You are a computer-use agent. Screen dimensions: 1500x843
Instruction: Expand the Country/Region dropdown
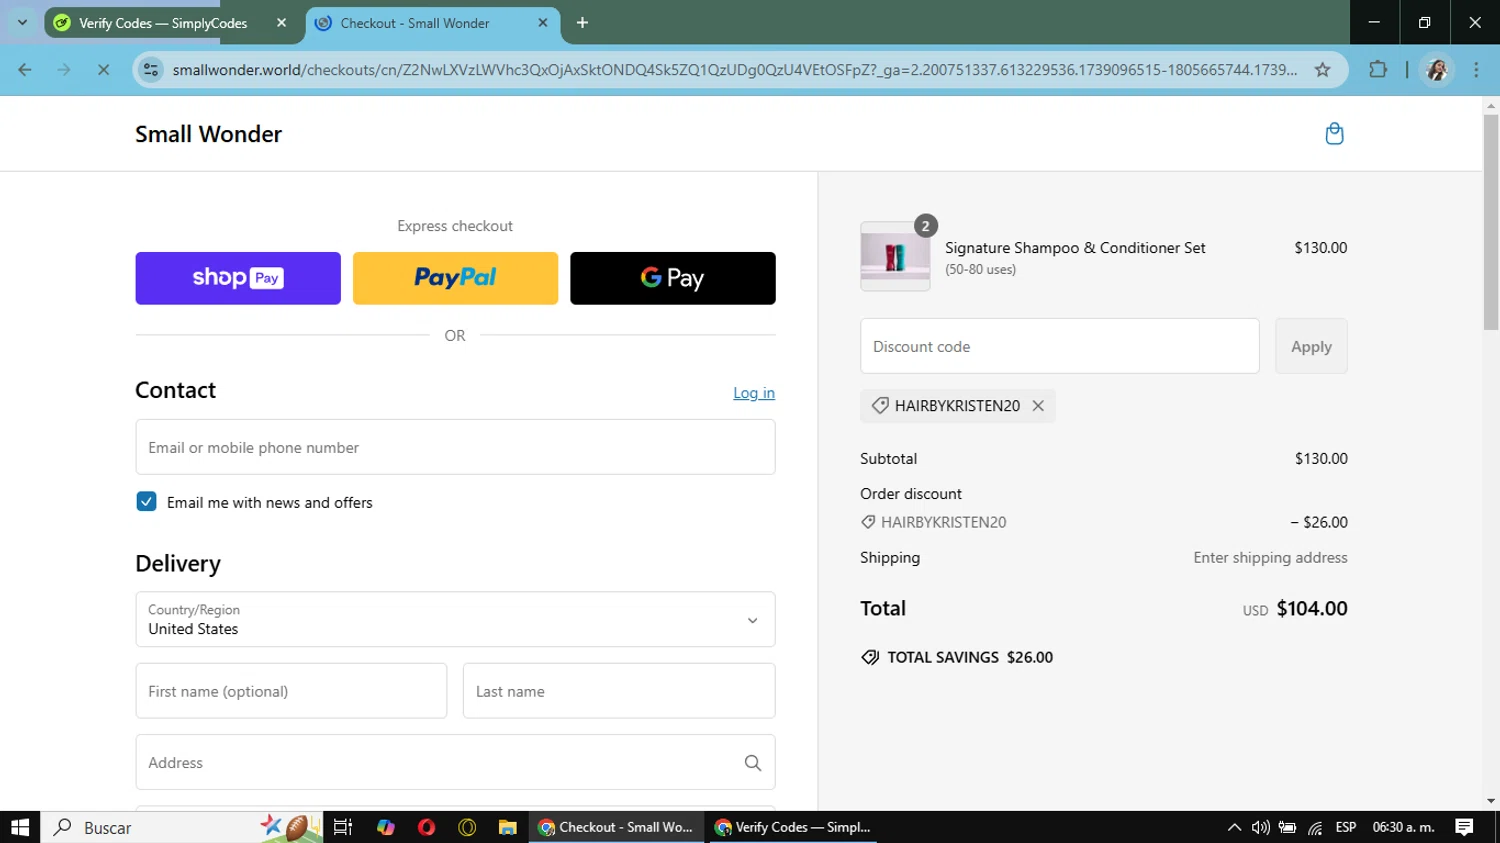click(455, 619)
